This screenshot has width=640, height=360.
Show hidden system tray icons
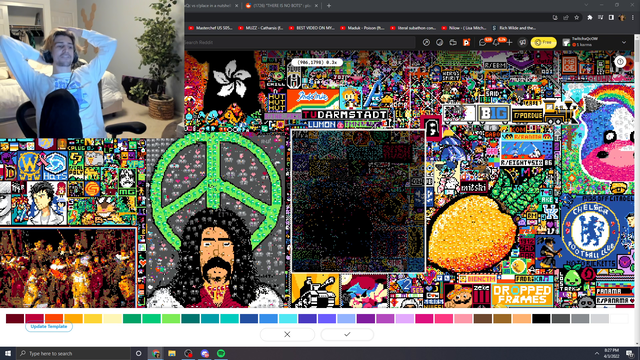(x=597, y=353)
